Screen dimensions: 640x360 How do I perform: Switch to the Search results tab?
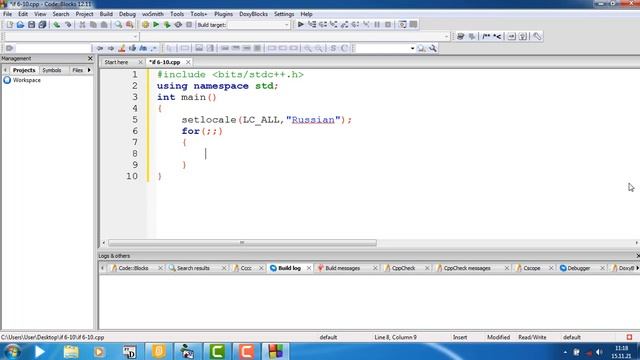pos(193,268)
